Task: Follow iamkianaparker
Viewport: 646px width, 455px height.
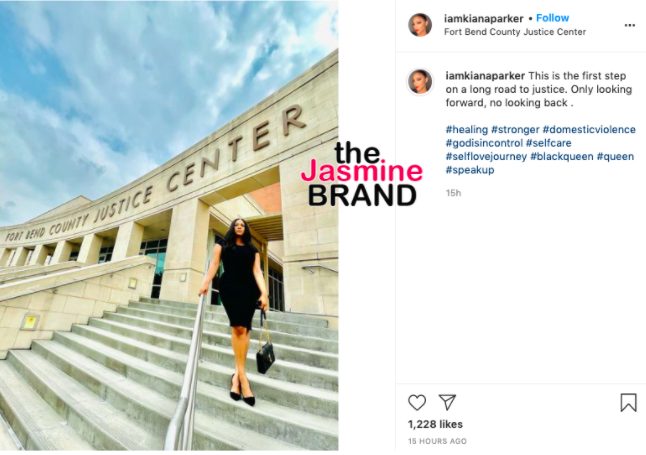Action: [x=552, y=18]
